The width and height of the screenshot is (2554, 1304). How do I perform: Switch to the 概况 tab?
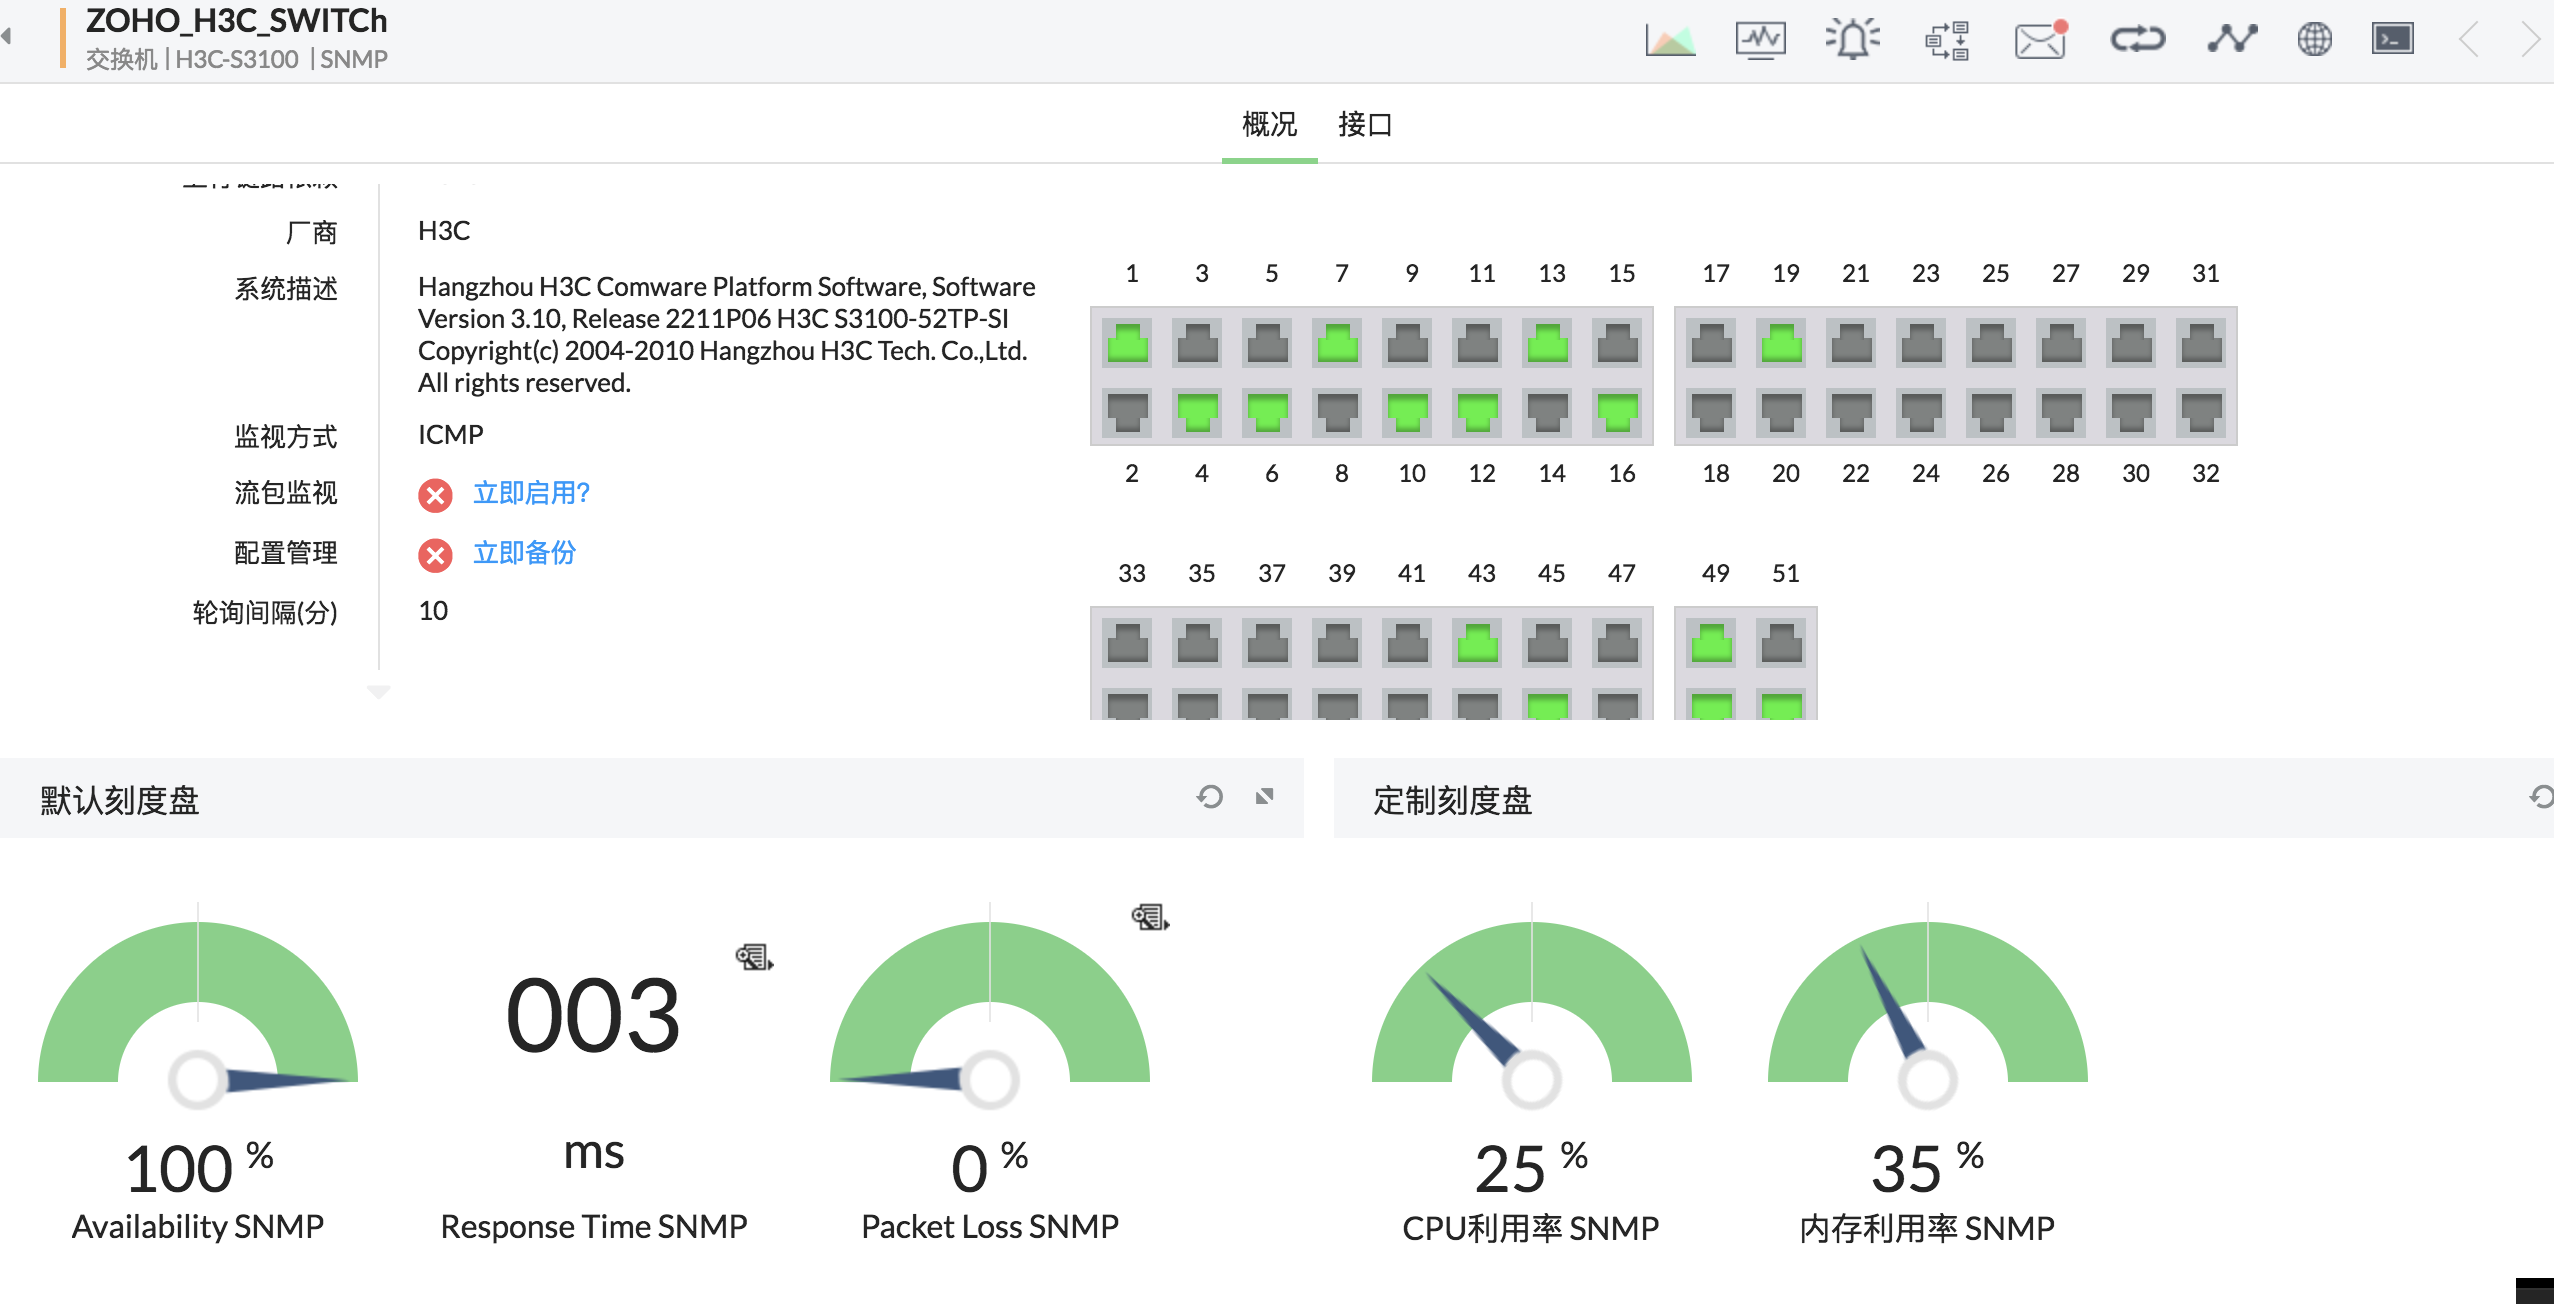[1269, 124]
